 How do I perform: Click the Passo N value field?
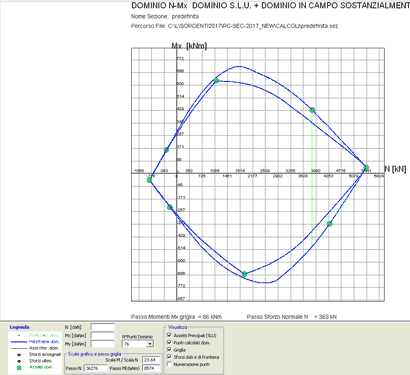96,368
